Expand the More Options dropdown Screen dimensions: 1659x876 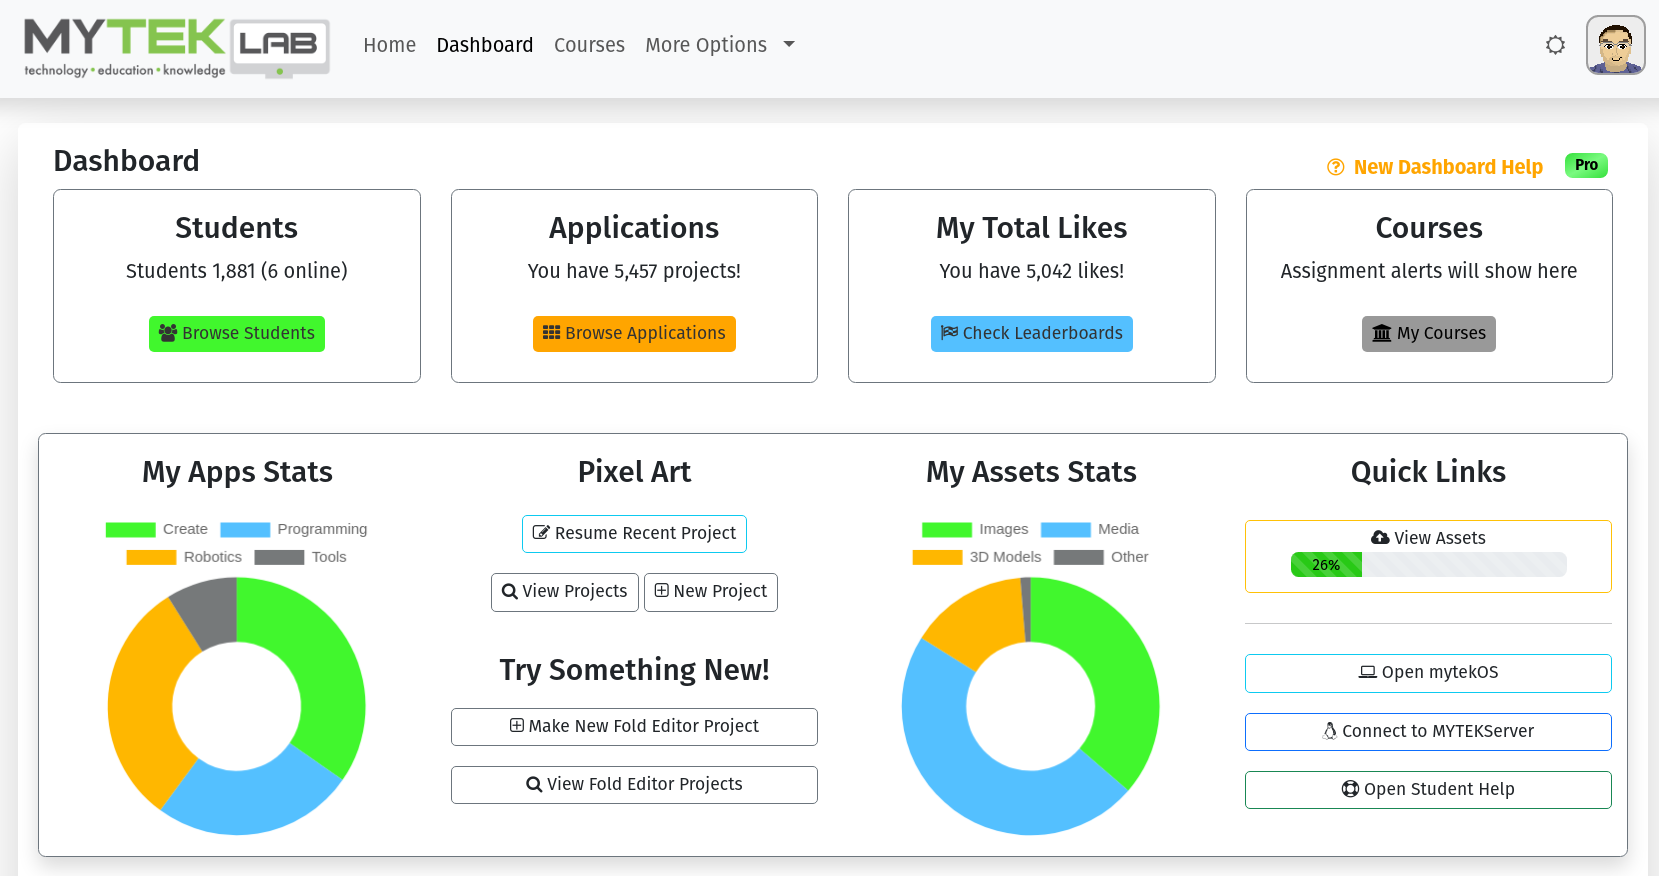pyautogui.click(x=720, y=45)
